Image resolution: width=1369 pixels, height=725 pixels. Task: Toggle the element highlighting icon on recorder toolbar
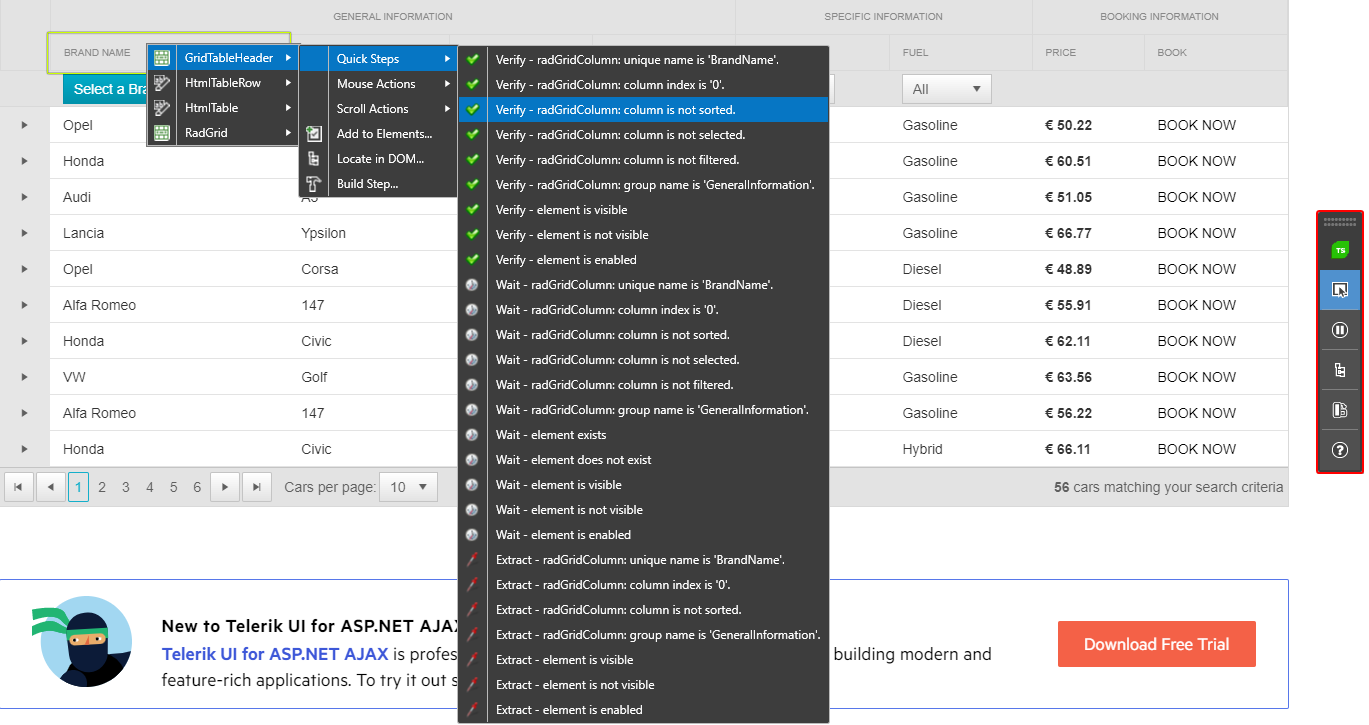tap(1340, 290)
